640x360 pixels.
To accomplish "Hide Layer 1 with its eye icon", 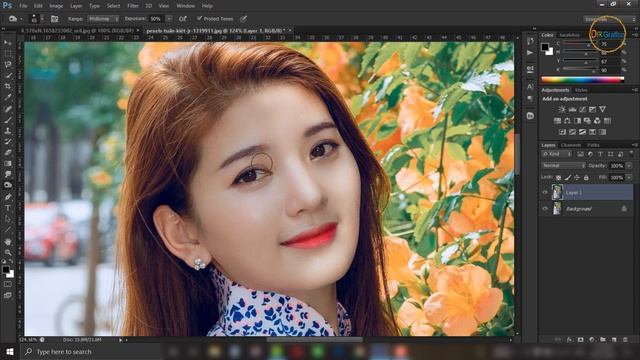I will (x=545, y=193).
